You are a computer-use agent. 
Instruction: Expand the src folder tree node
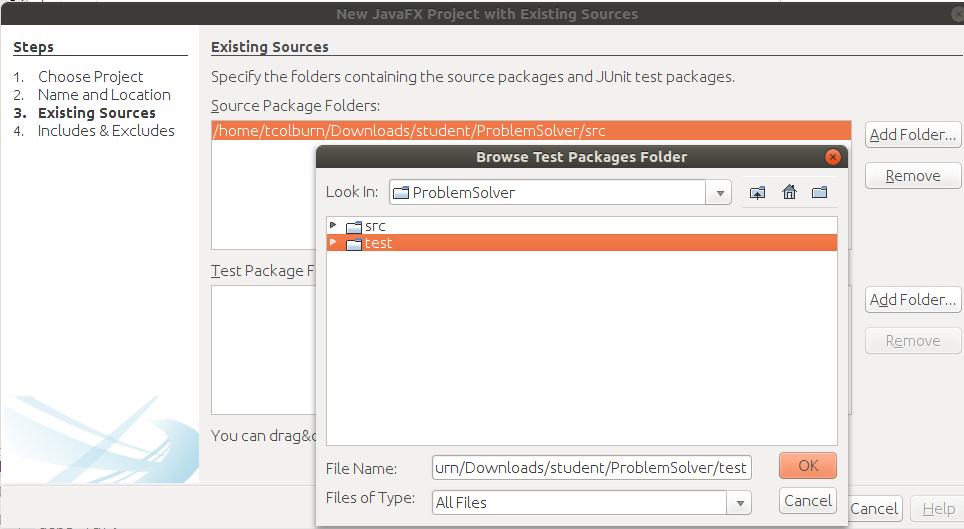(333, 225)
